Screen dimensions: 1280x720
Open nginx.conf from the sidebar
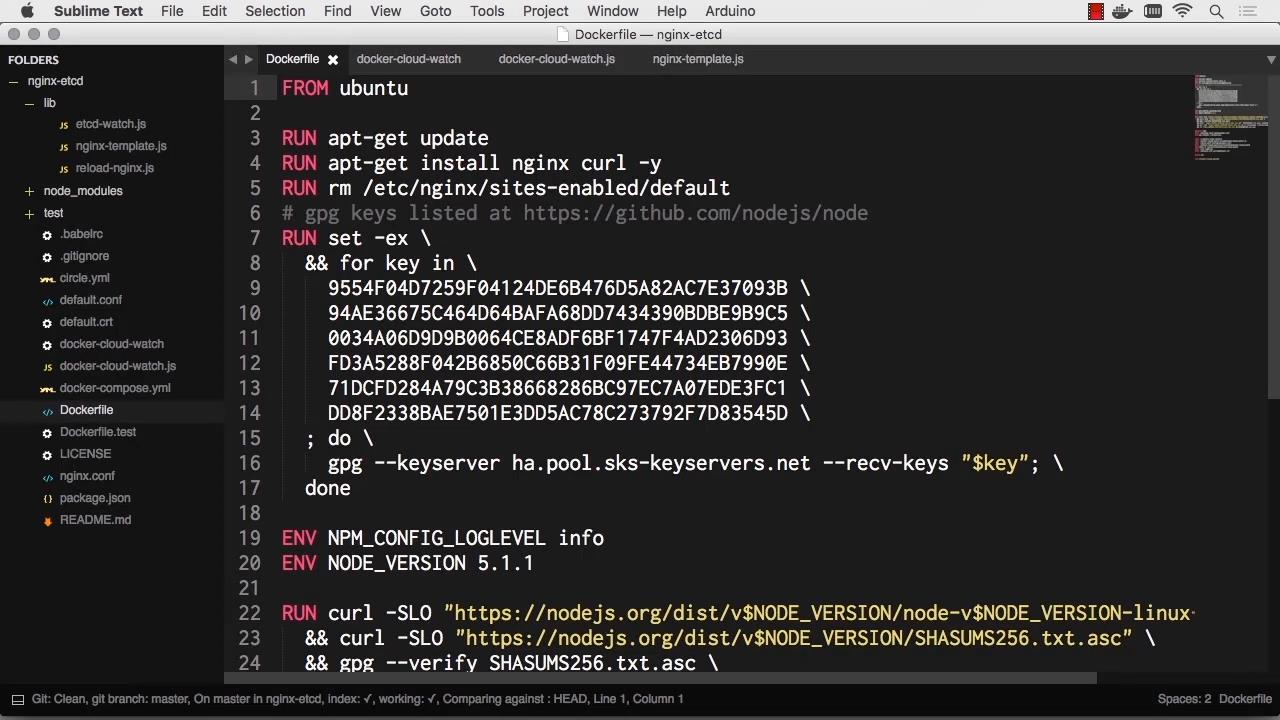tap(87, 476)
